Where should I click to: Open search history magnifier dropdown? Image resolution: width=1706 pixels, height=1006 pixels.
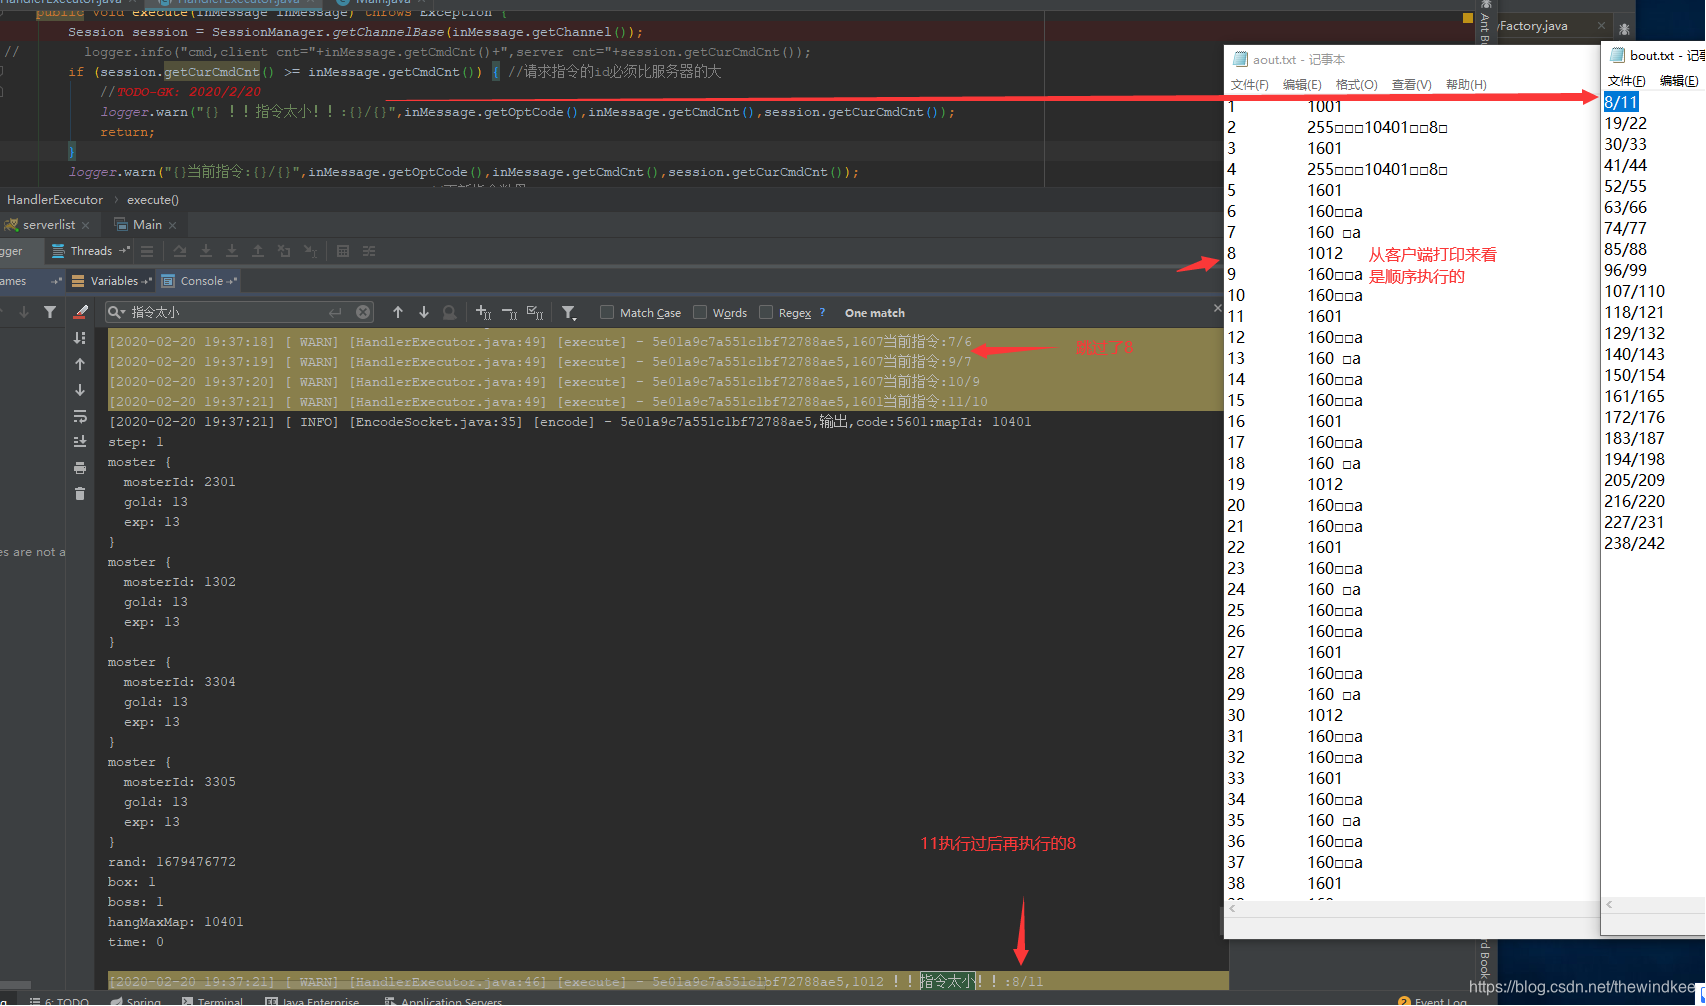117,312
